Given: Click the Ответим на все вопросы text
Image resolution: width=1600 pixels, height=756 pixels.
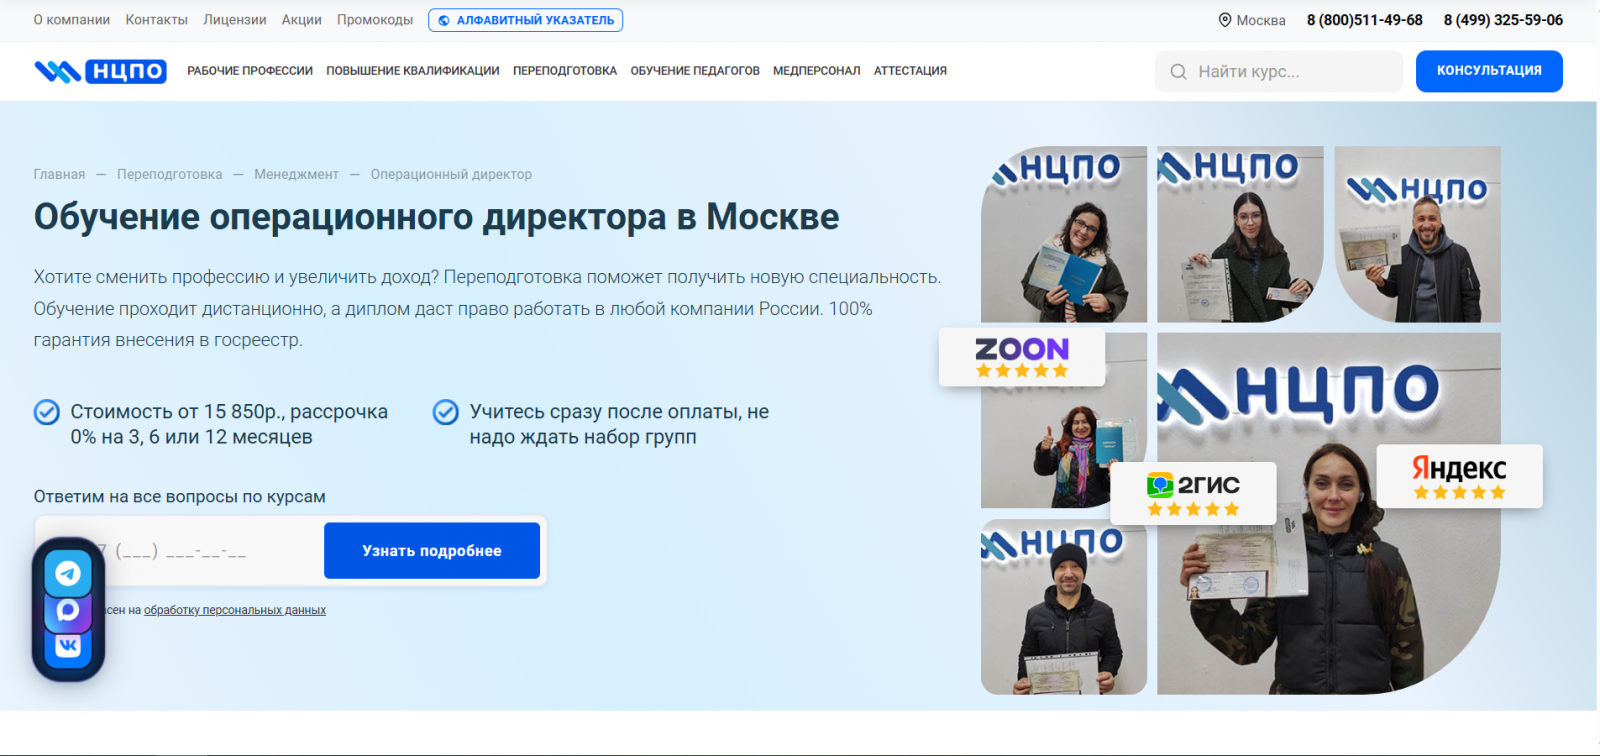Looking at the screenshot, I should (x=180, y=497).
